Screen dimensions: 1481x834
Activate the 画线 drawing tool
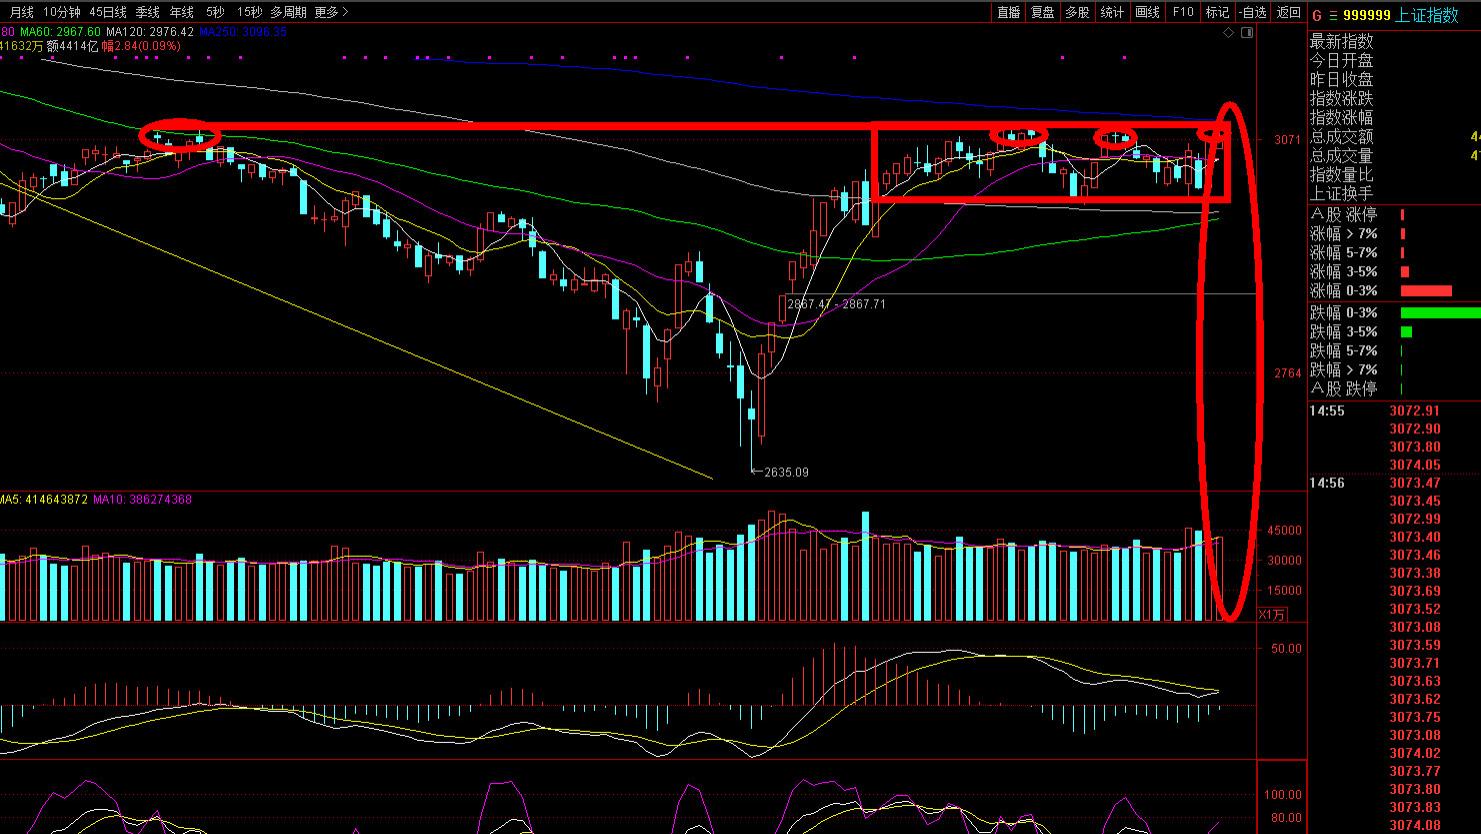point(1147,12)
